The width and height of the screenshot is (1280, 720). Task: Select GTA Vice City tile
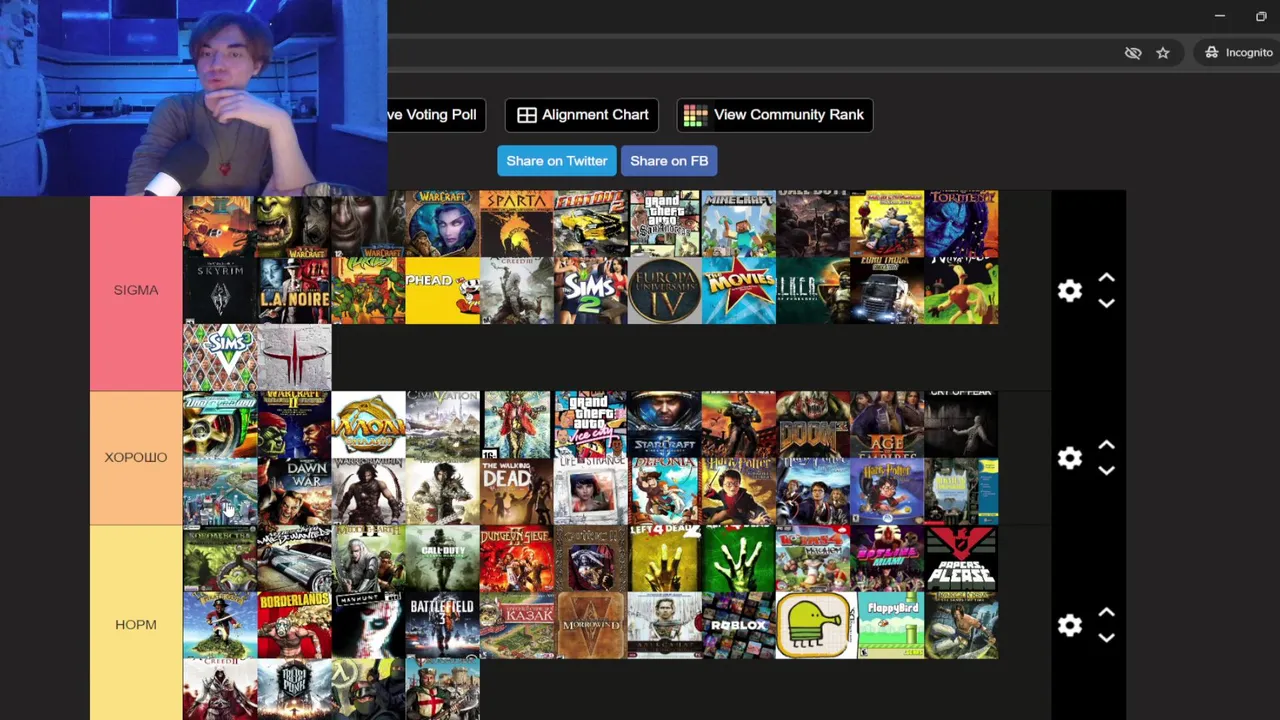pos(590,425)
